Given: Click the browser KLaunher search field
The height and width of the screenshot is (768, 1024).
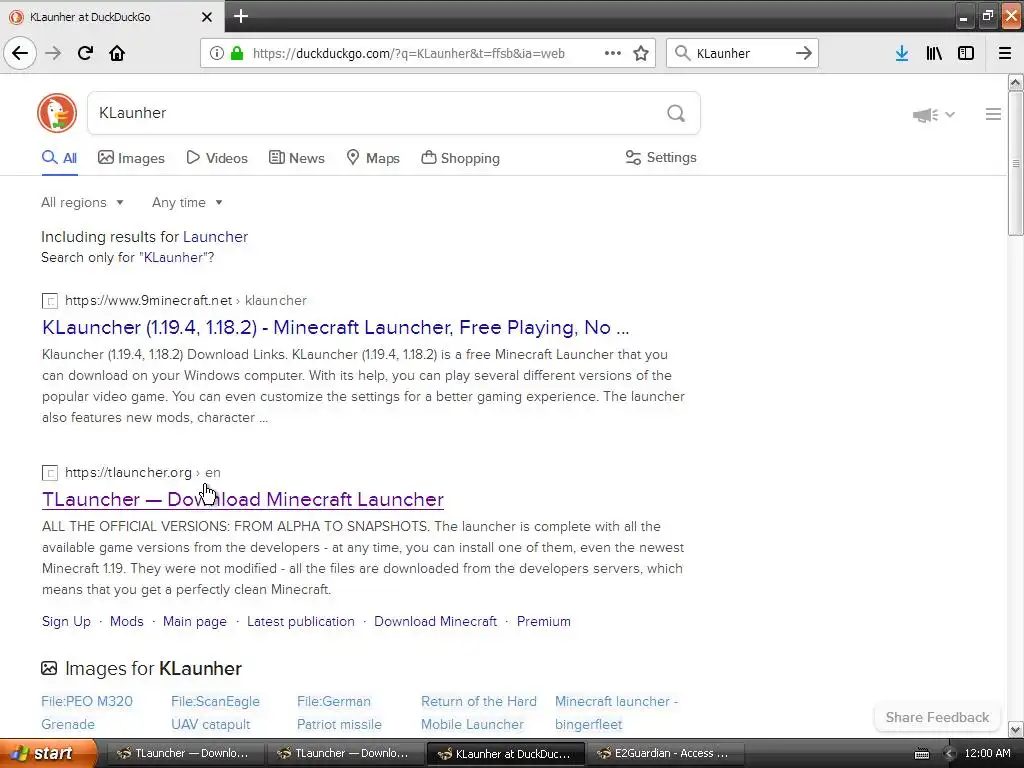Looking at the screenshot, I should (741, 53).
